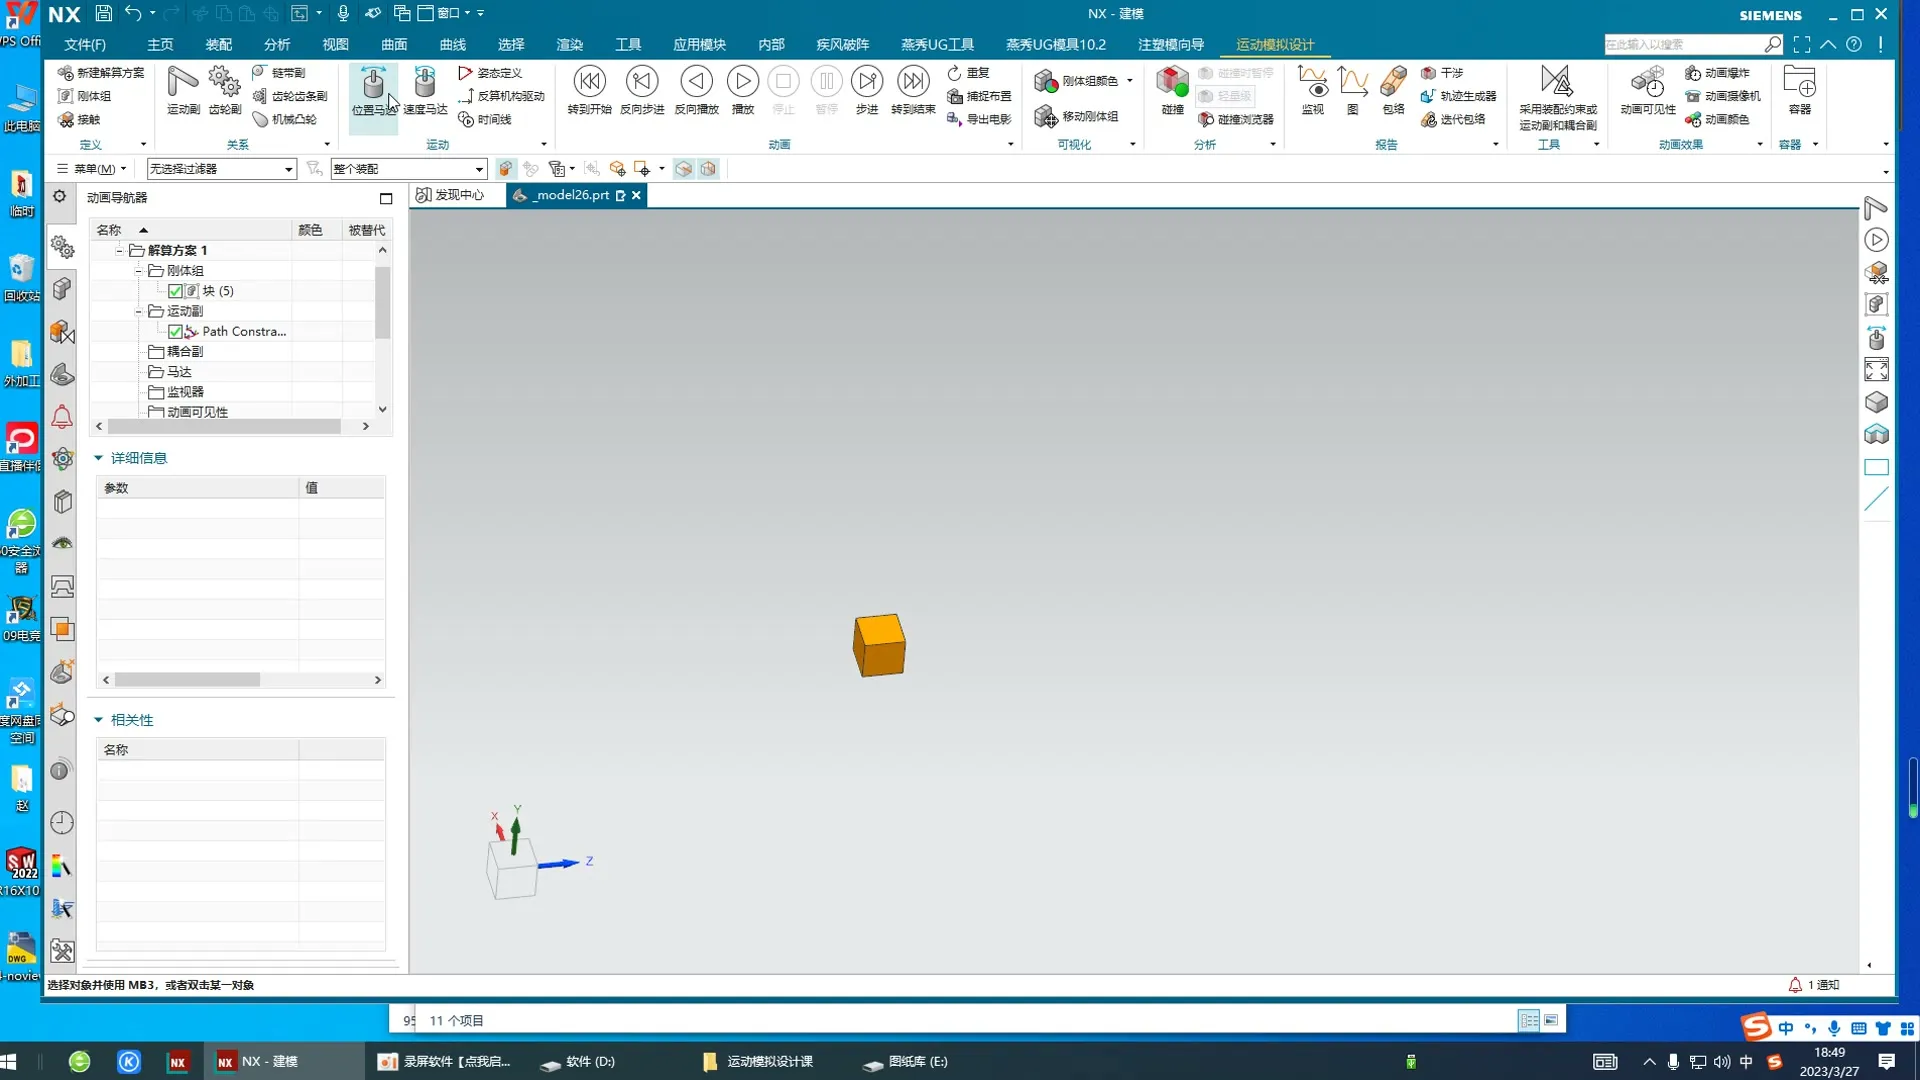Toggle maximize on the navigator panel
This screenshot has width=1920, height=1080.
pyautogui.click(x=386, y=198)
